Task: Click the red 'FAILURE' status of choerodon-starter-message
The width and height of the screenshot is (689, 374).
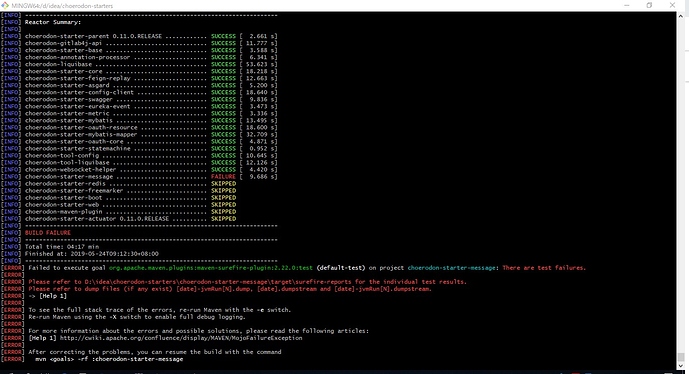Action: (x=223, y=177)
